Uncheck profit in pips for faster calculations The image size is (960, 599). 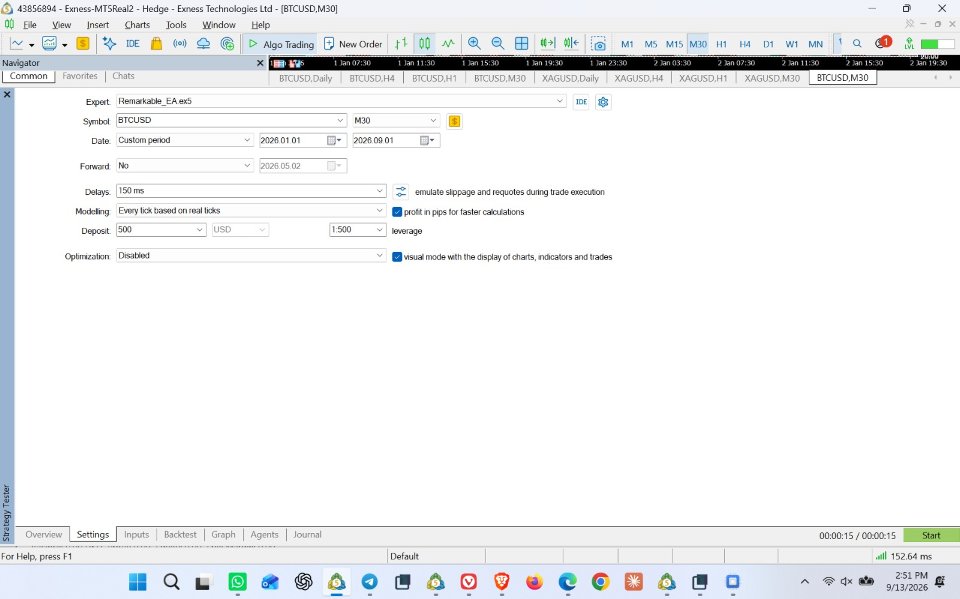397,212
